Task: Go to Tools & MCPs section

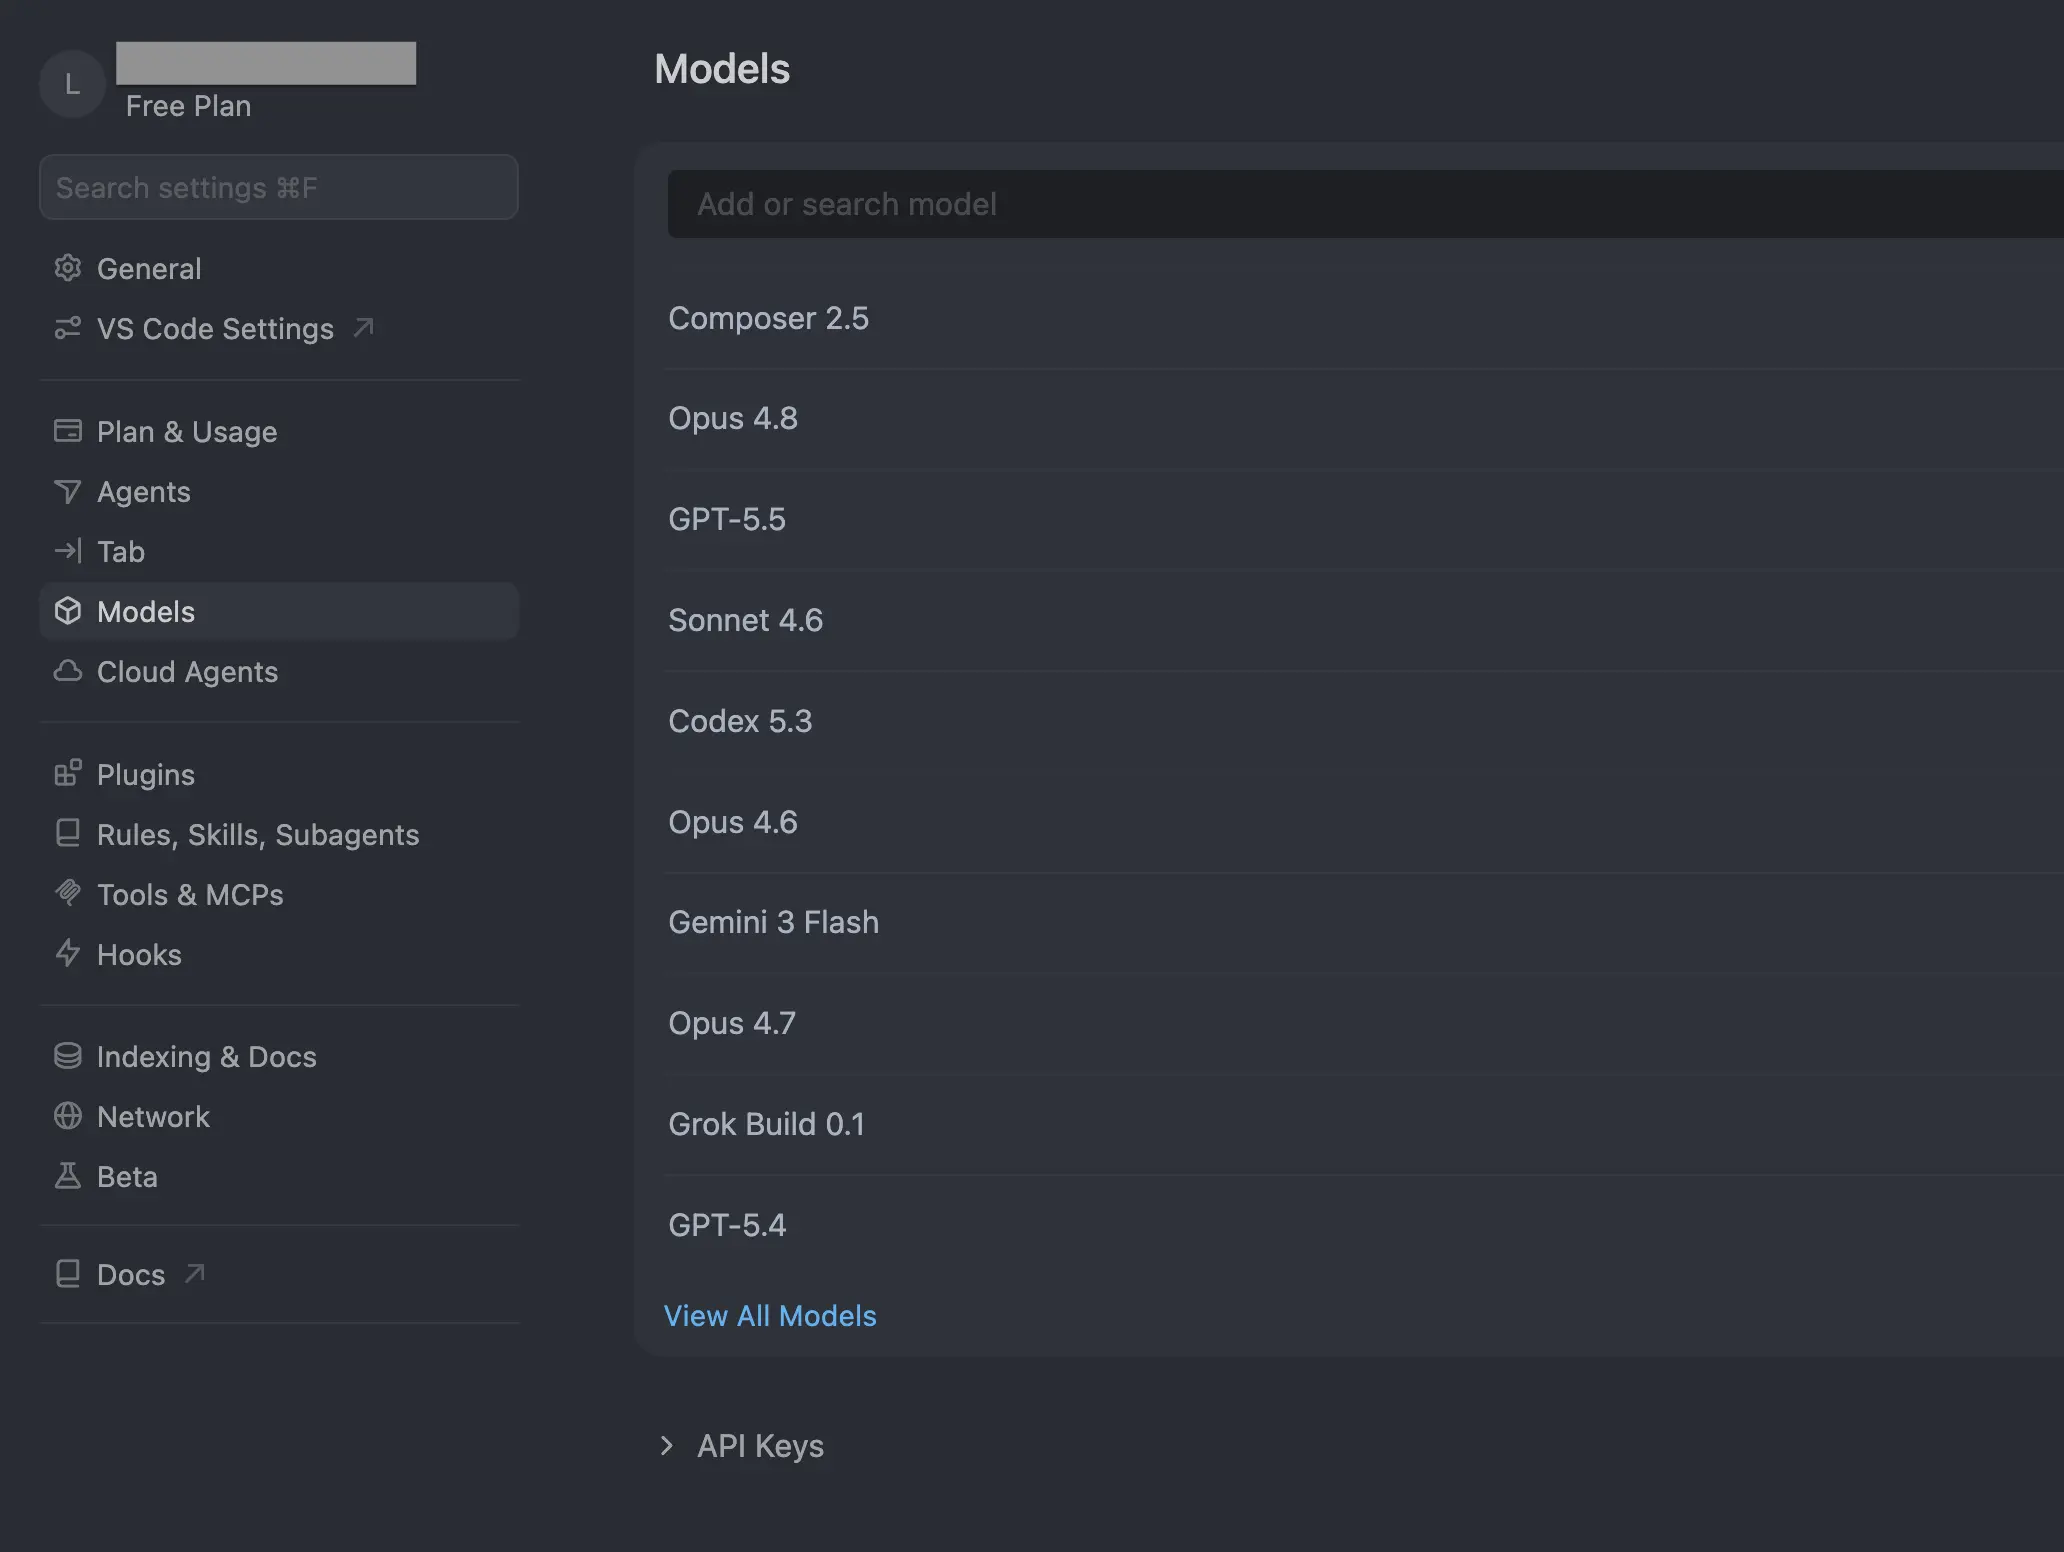Action: 279,894
